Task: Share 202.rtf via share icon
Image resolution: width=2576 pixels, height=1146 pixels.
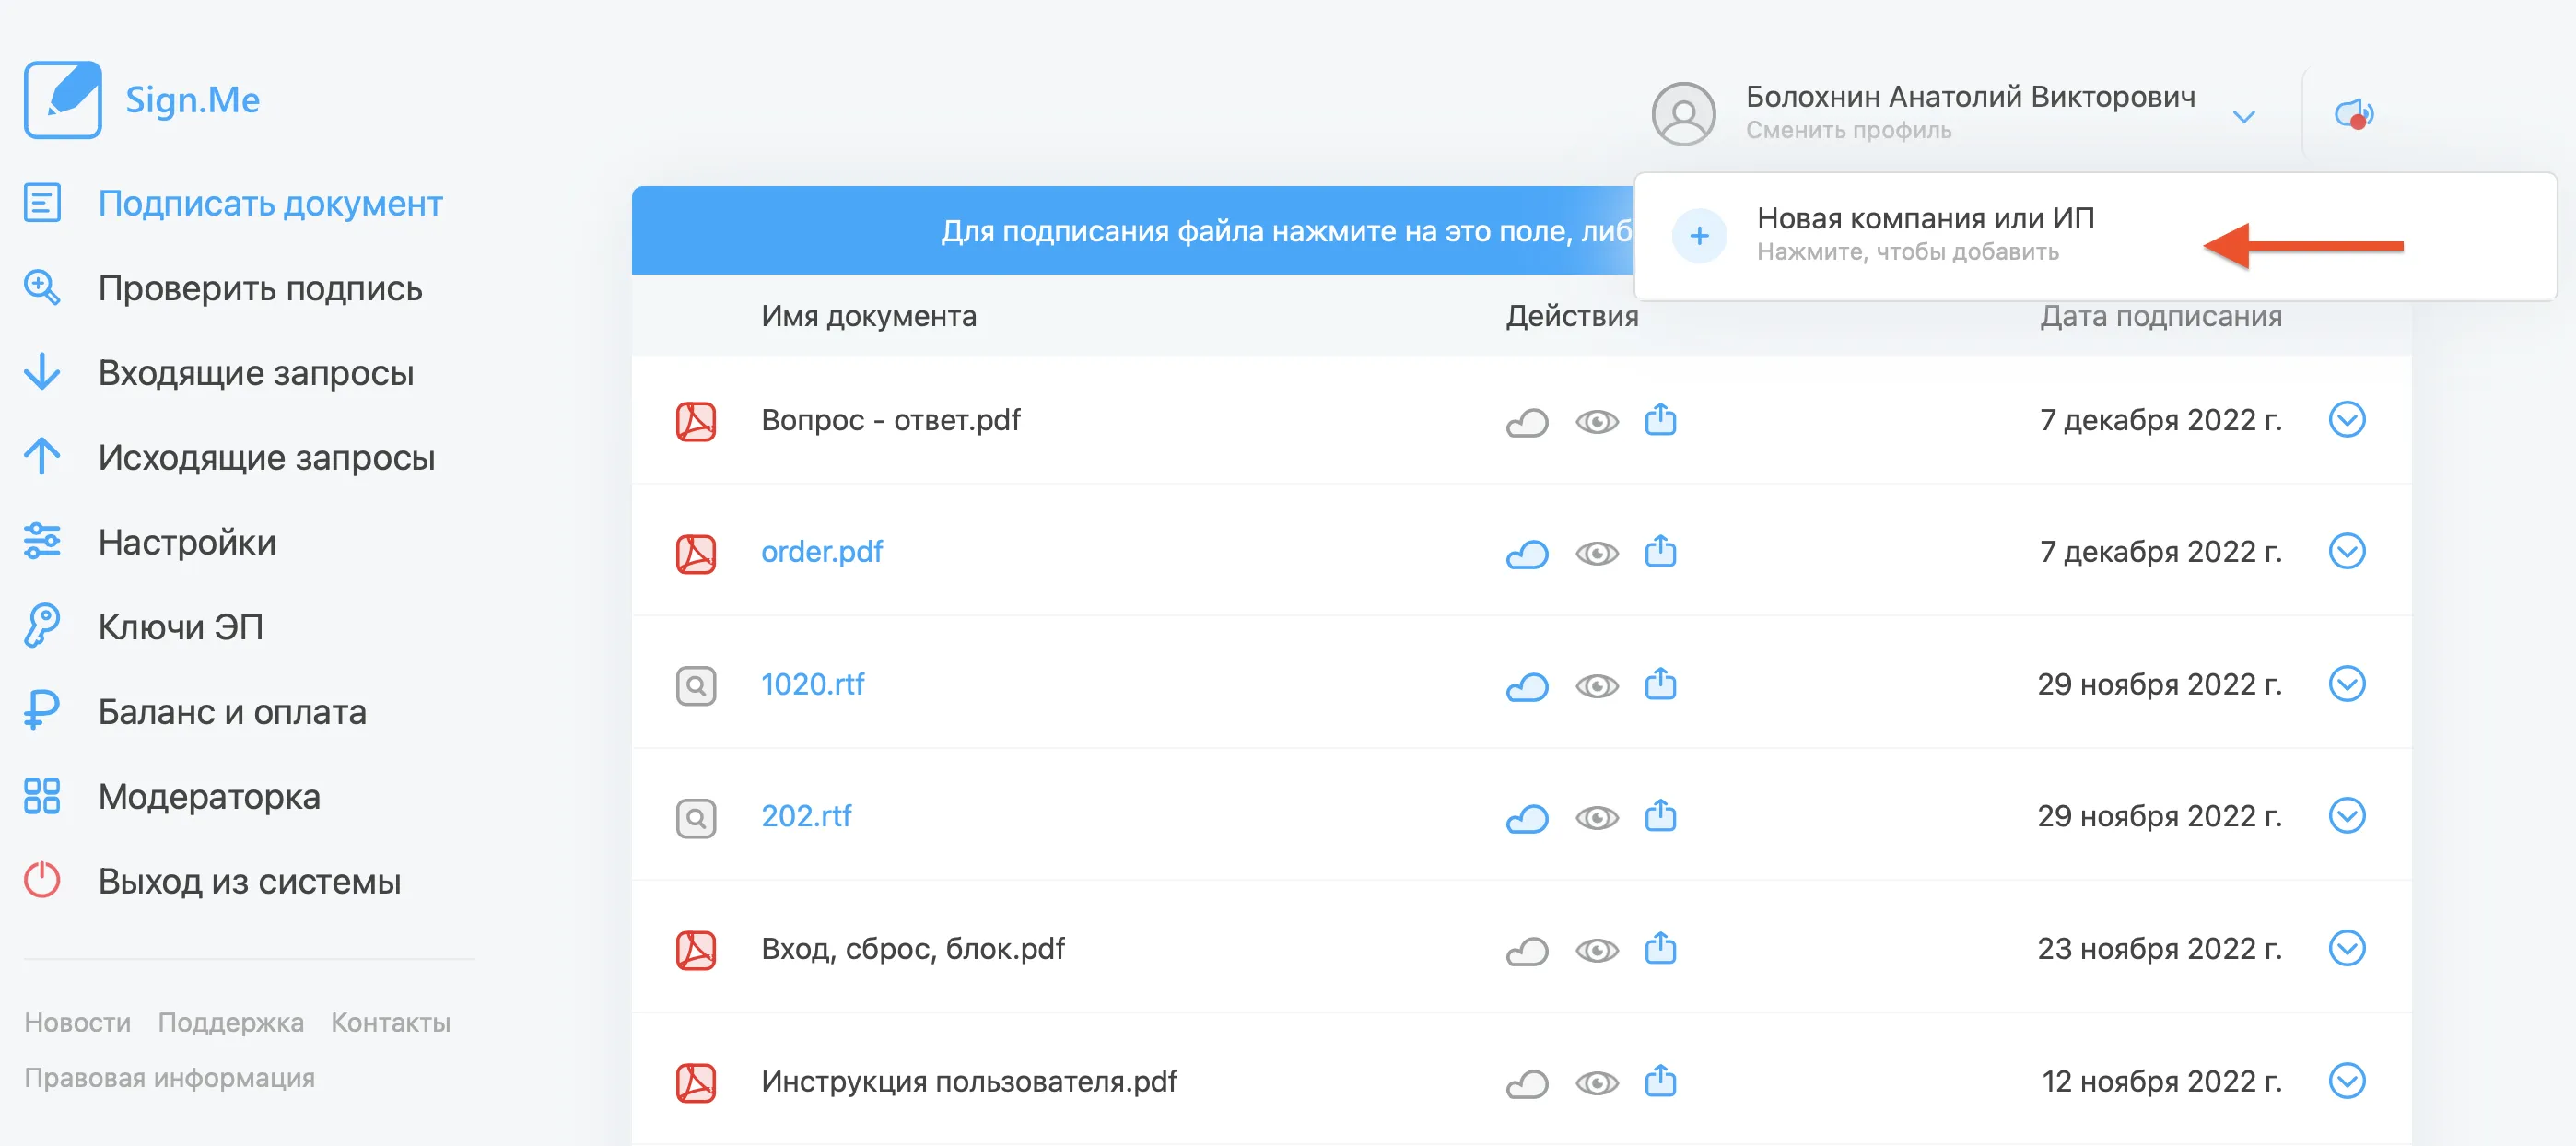Action: [x=1660, y=816]
